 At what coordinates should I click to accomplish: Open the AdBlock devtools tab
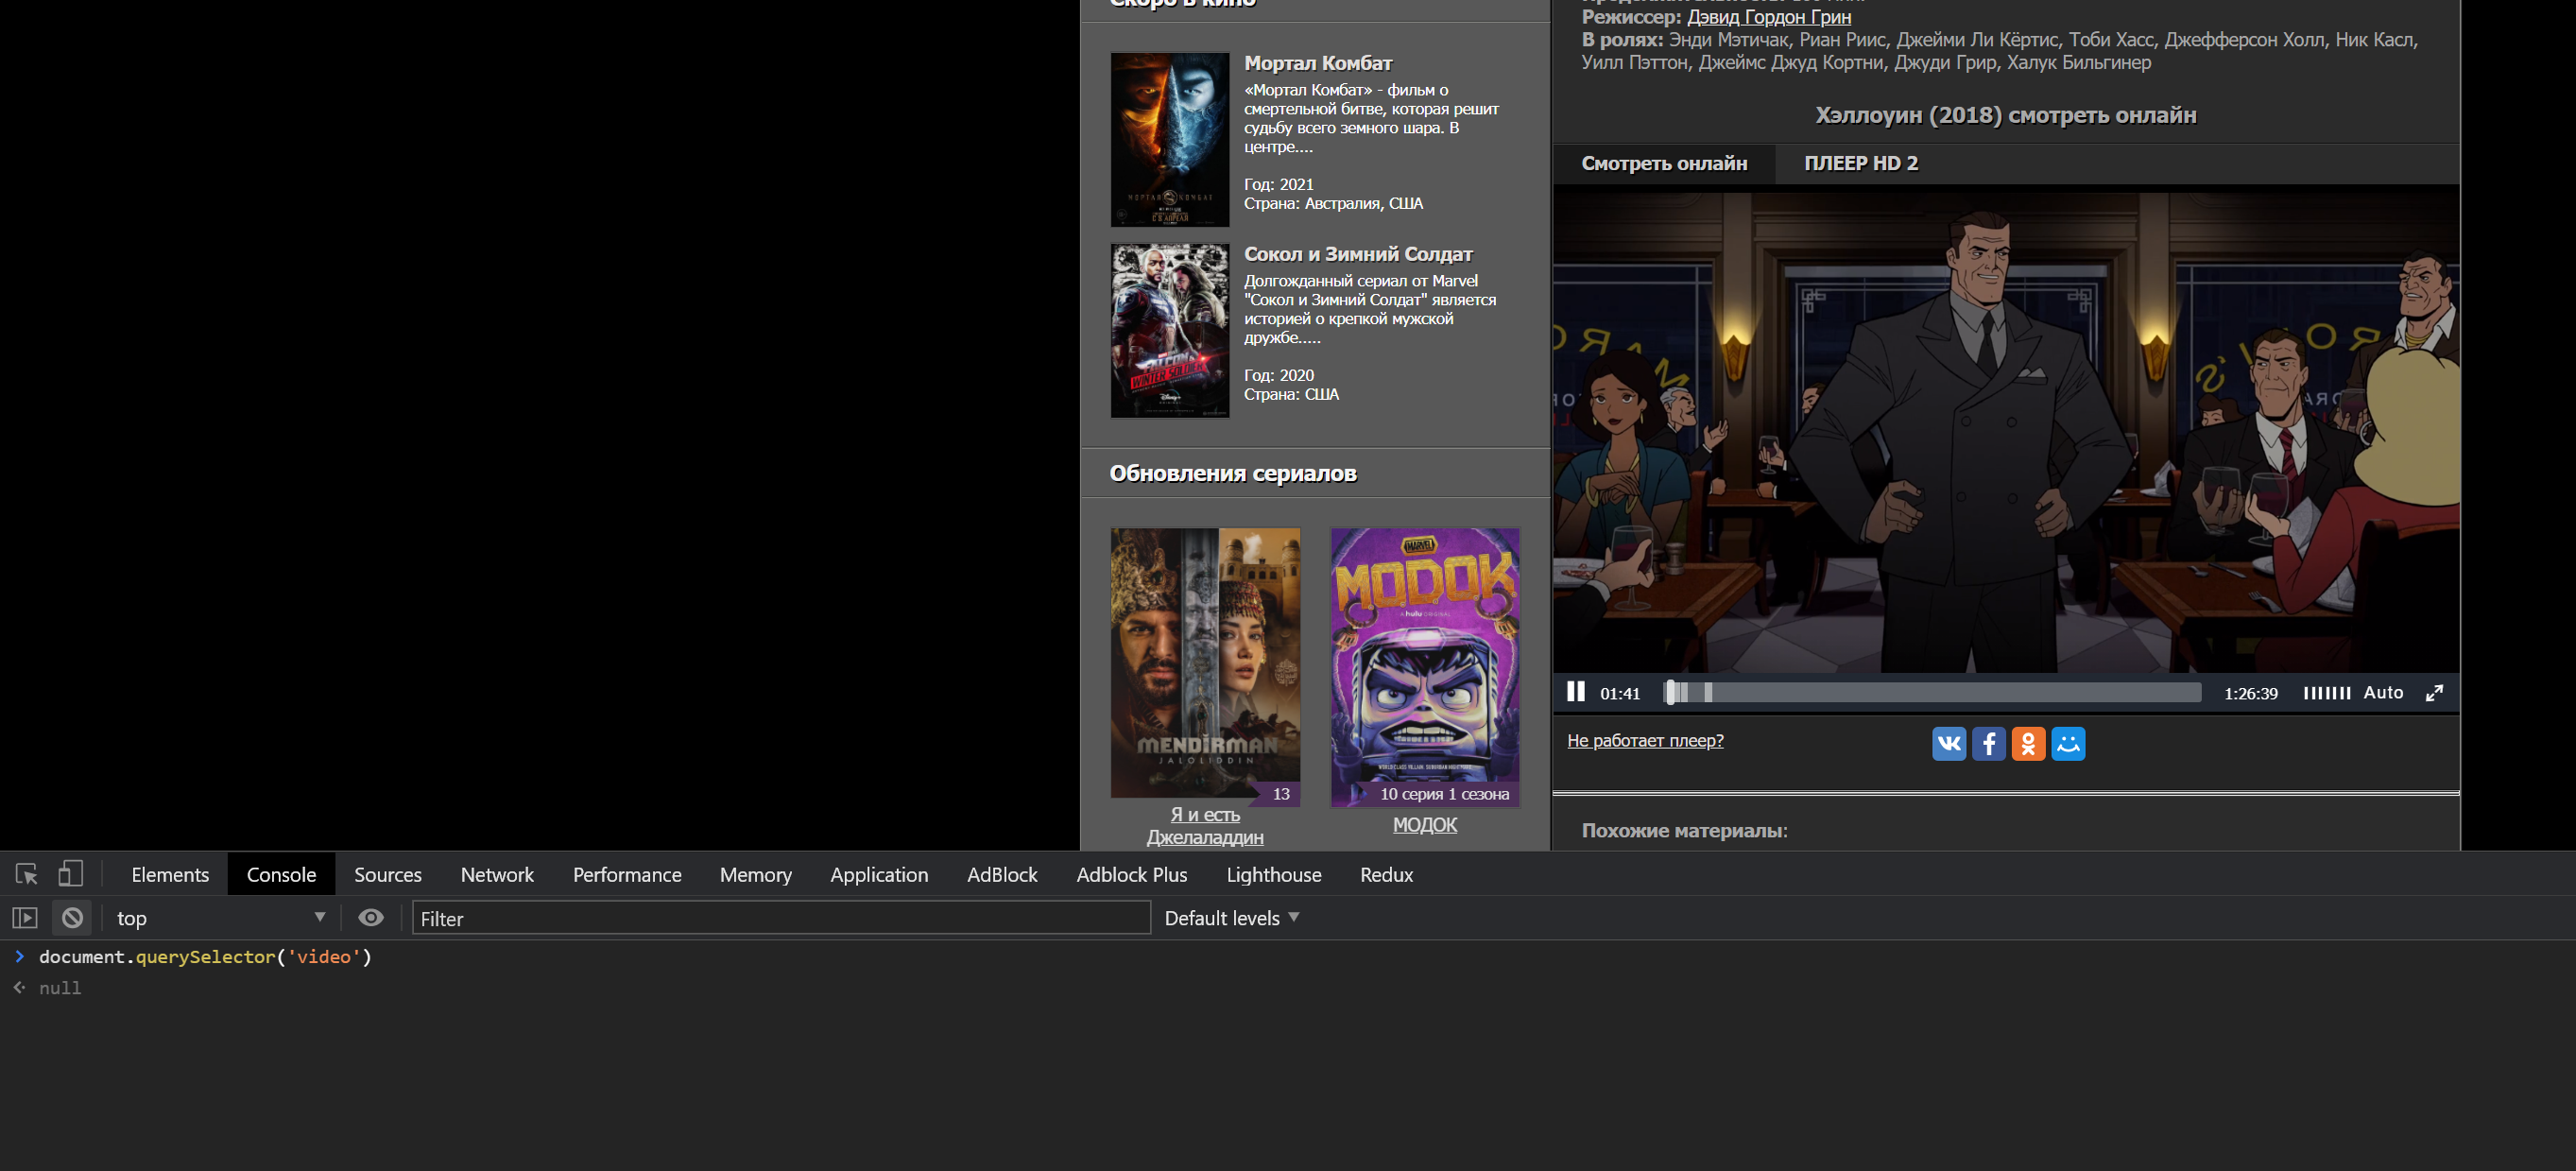[x=1002, y=875]
